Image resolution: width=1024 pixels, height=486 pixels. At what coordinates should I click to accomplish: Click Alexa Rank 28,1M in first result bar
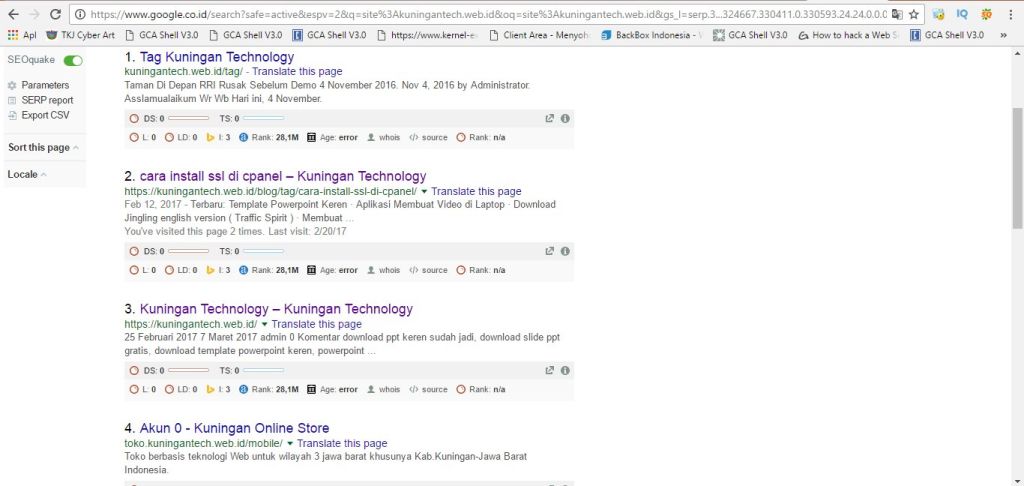click(269, 137)
